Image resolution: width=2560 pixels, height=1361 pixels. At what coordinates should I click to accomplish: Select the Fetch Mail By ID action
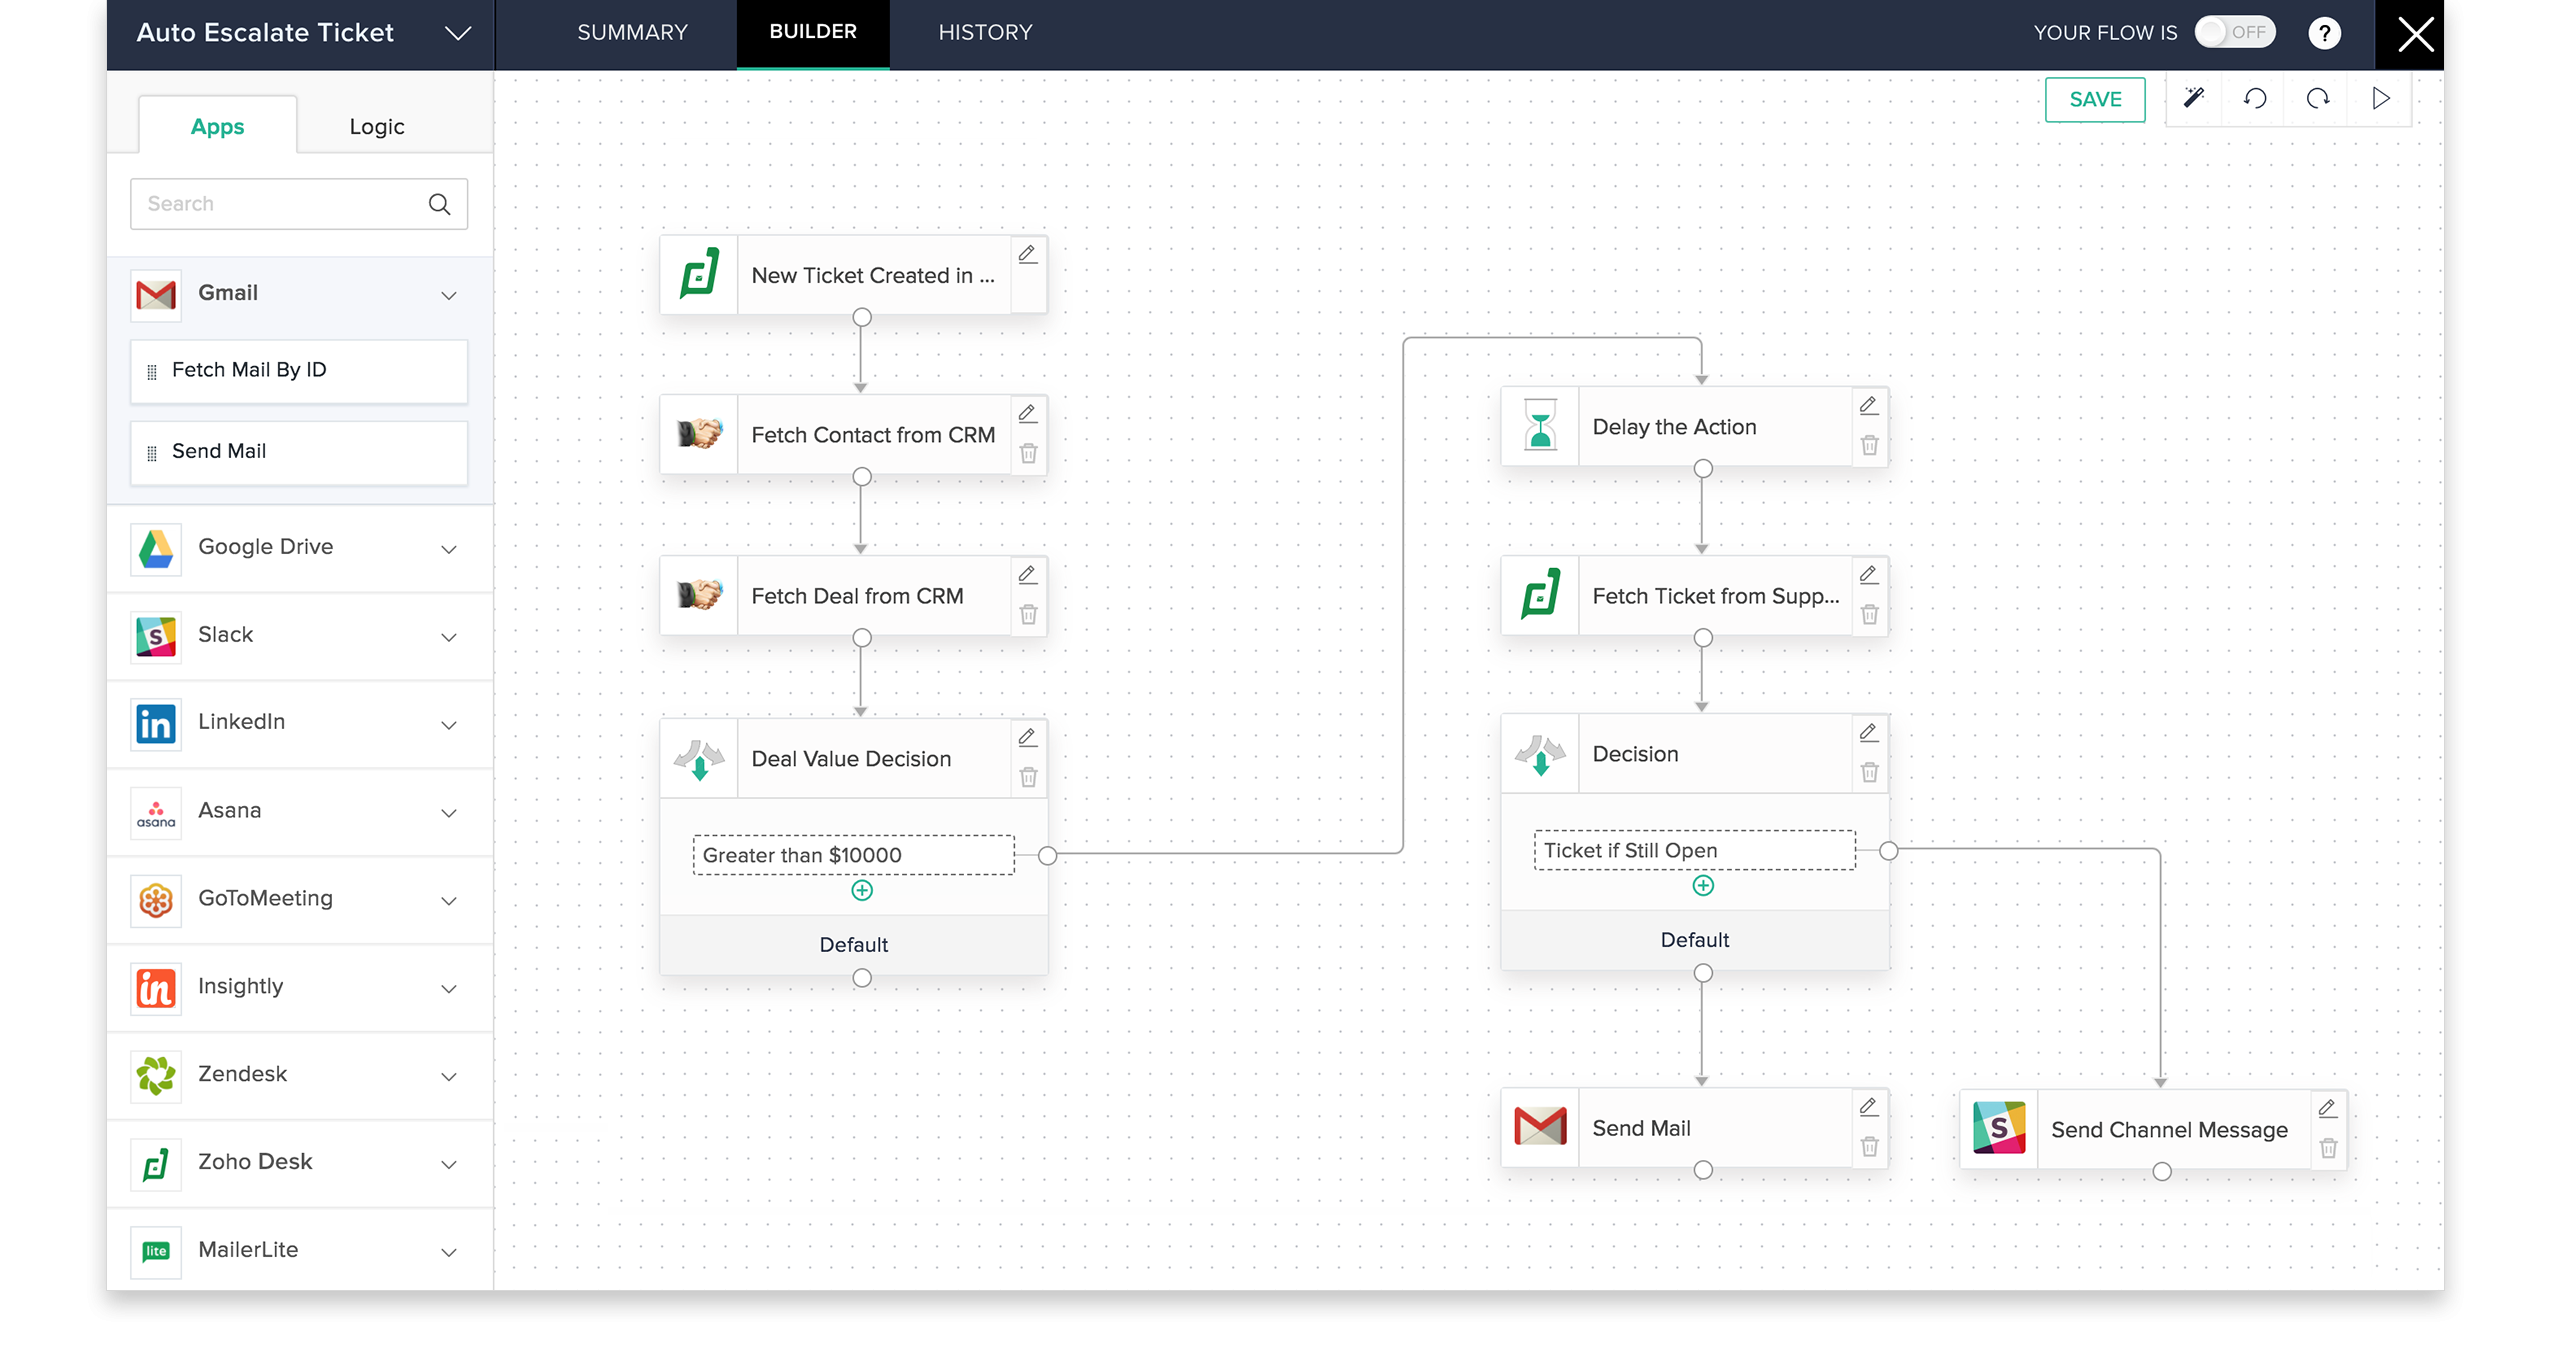(299, 371)
